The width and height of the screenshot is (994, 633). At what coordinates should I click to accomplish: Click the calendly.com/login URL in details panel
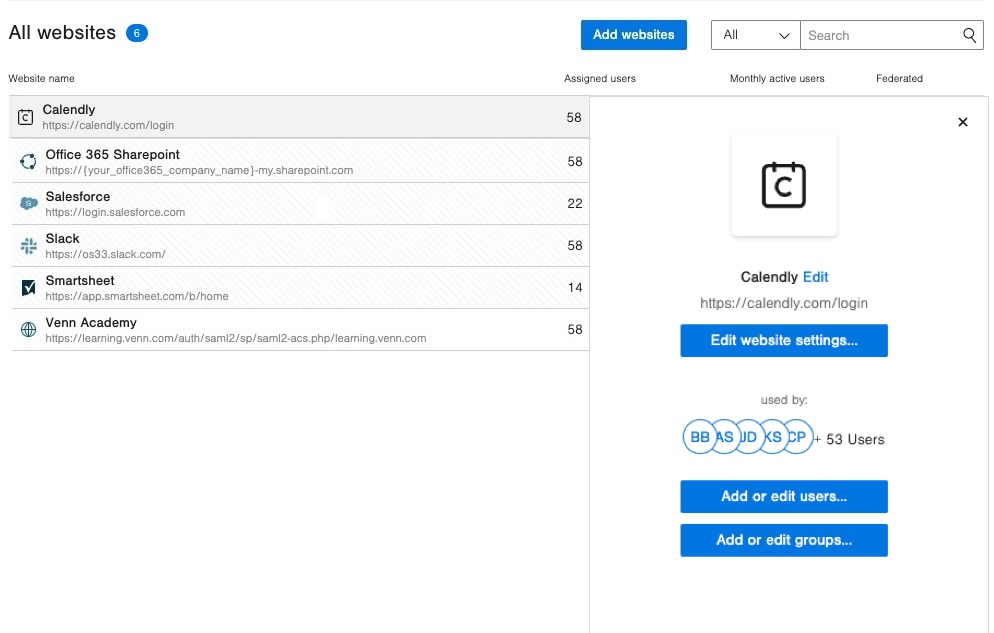click(x=784, y=303)
